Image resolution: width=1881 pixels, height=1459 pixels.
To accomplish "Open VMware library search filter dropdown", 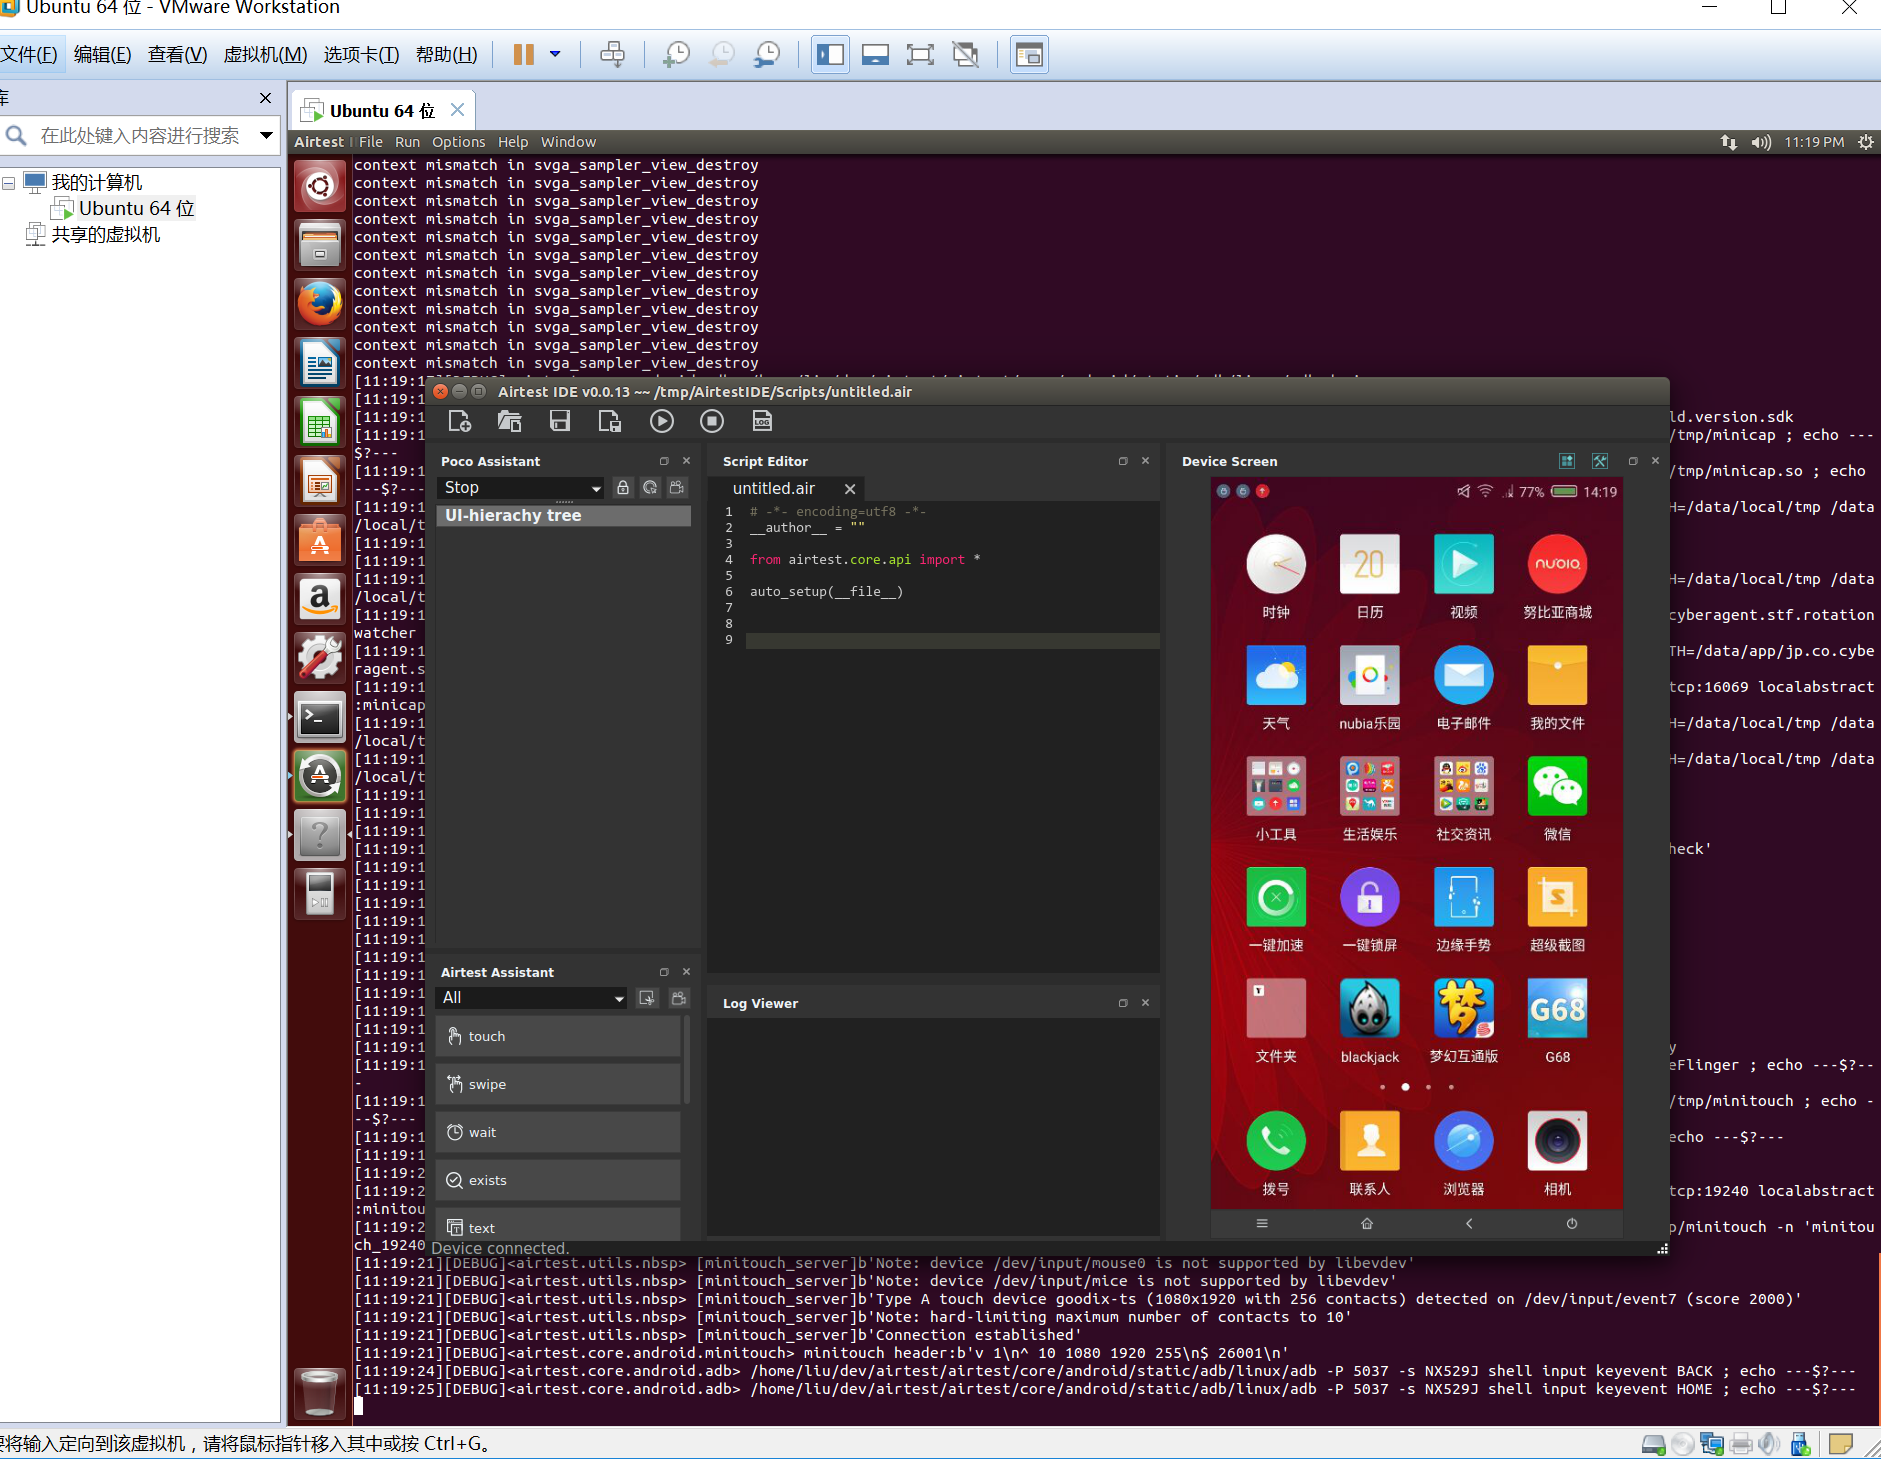I will pyautogui.click(x=267, y=136).
